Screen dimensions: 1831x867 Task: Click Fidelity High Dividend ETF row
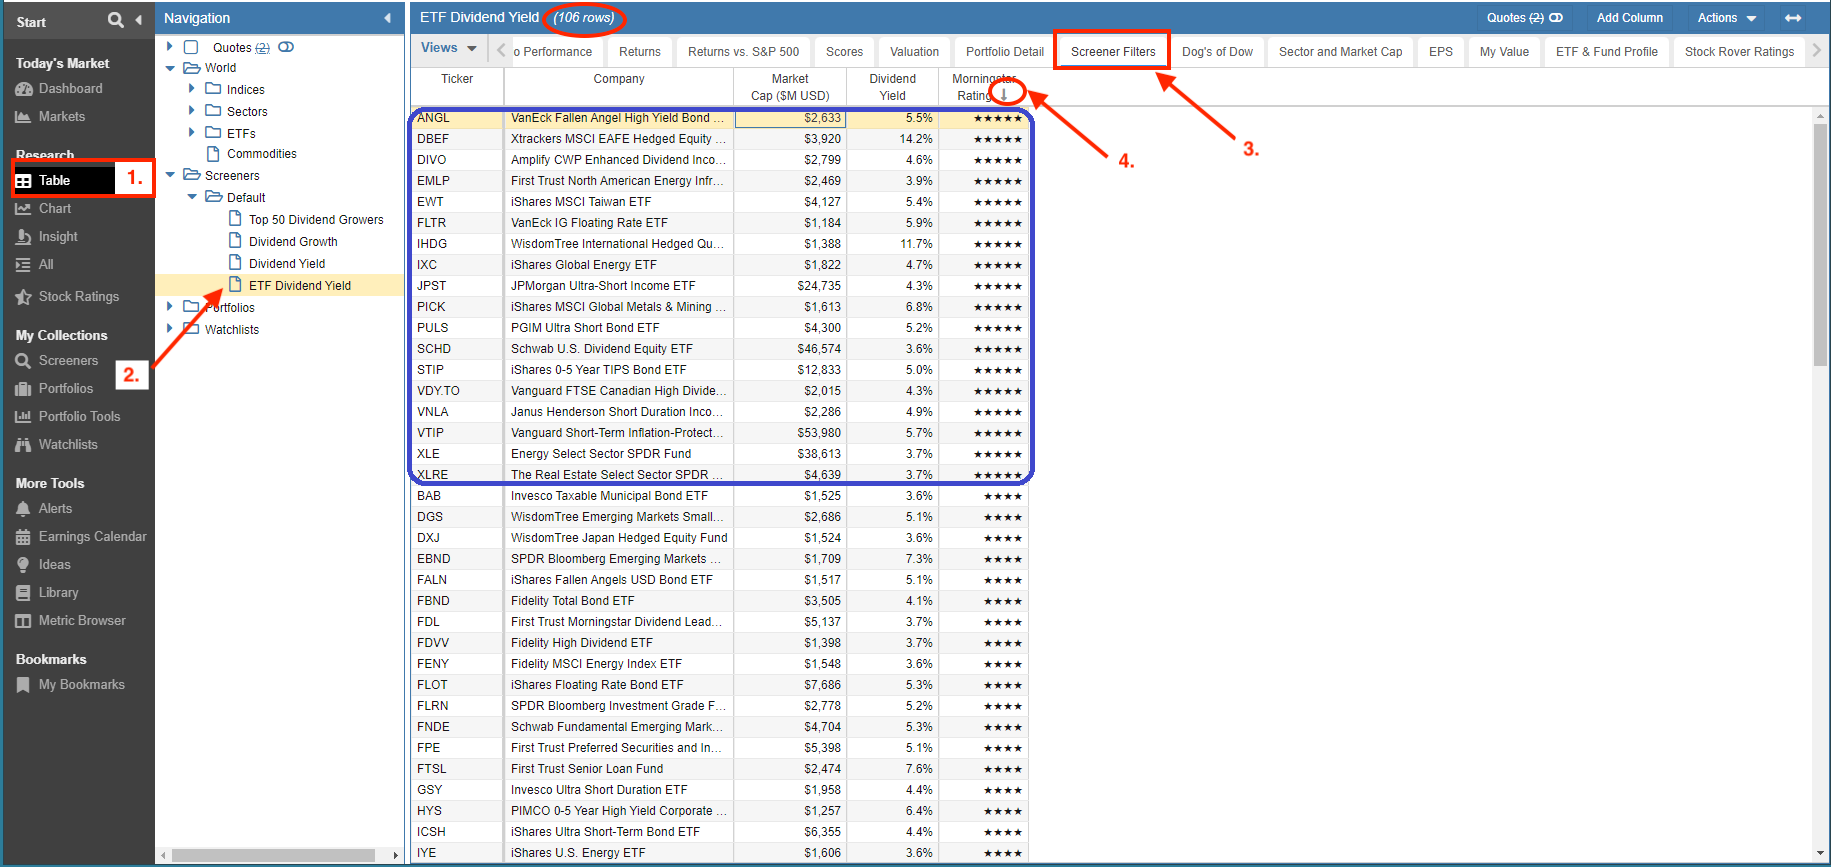pyautogui.click(x=719, y=643)
